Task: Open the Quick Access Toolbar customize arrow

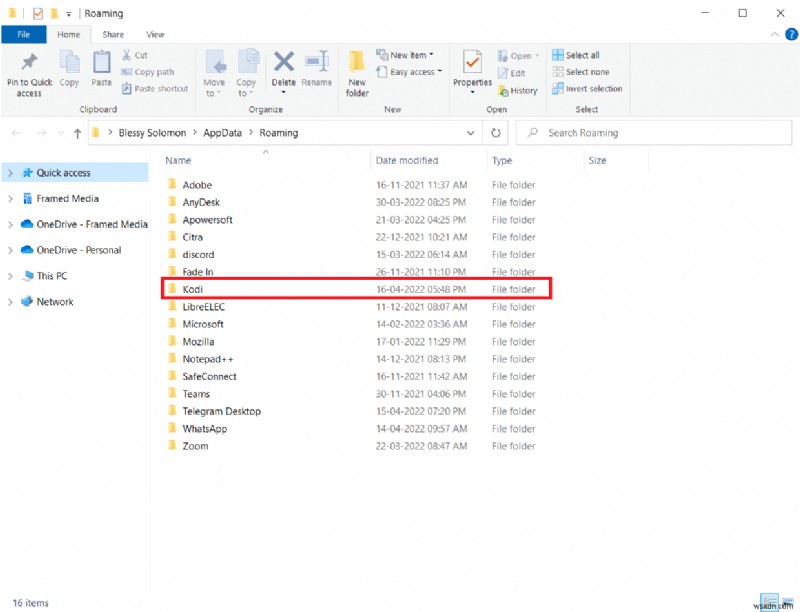Action: click(x=68, y=14)
